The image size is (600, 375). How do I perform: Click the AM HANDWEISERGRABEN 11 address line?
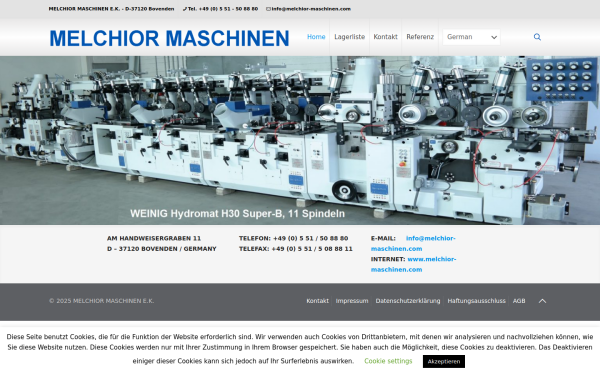(x=154, y=238)
